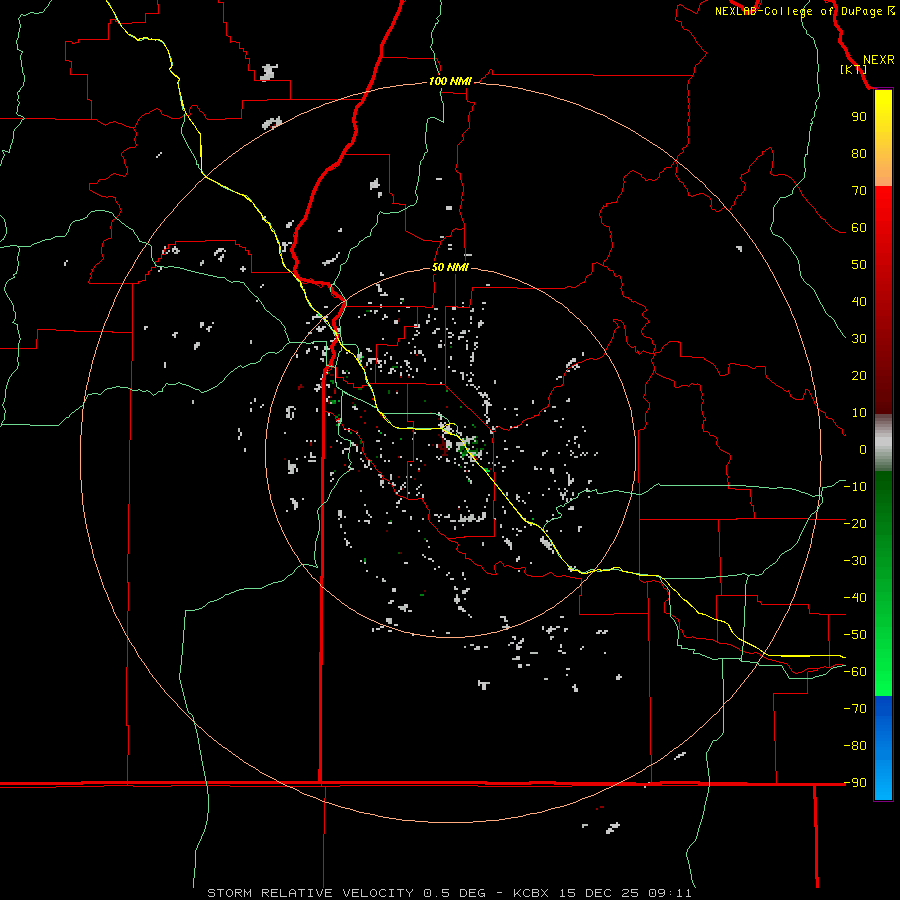Screen dimensions: 900x900
Task: Click the positive 80 scale value
Action: tap(859, 153)
